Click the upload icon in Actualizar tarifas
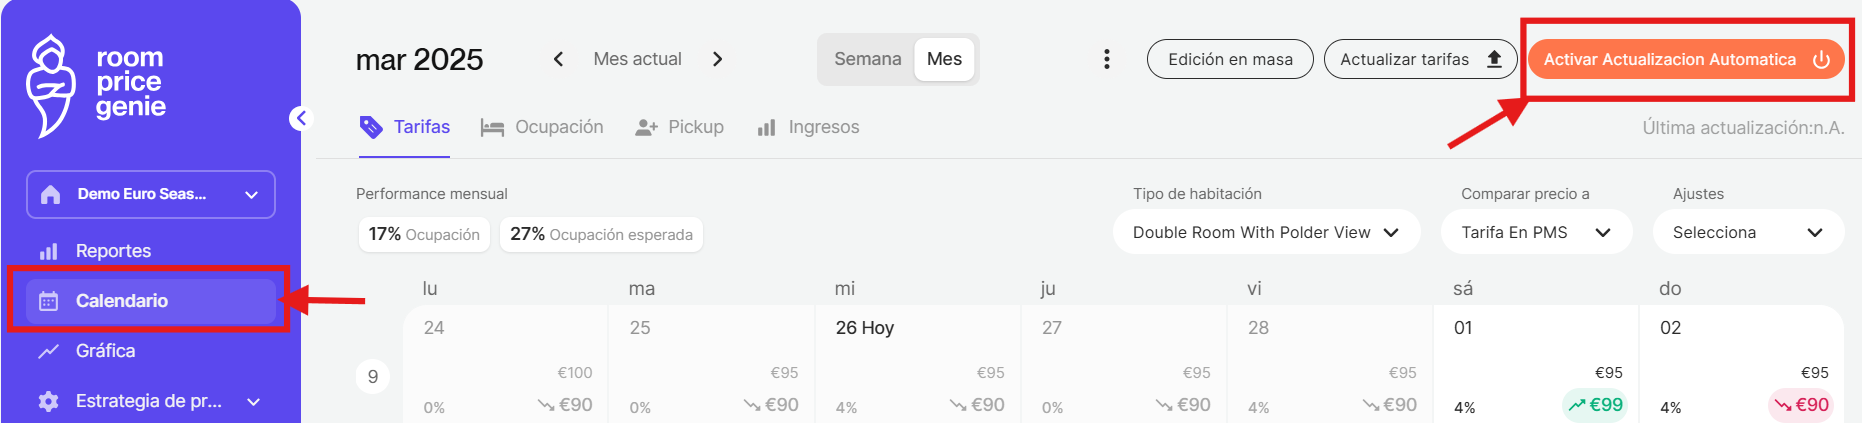 click(1494, 59)
